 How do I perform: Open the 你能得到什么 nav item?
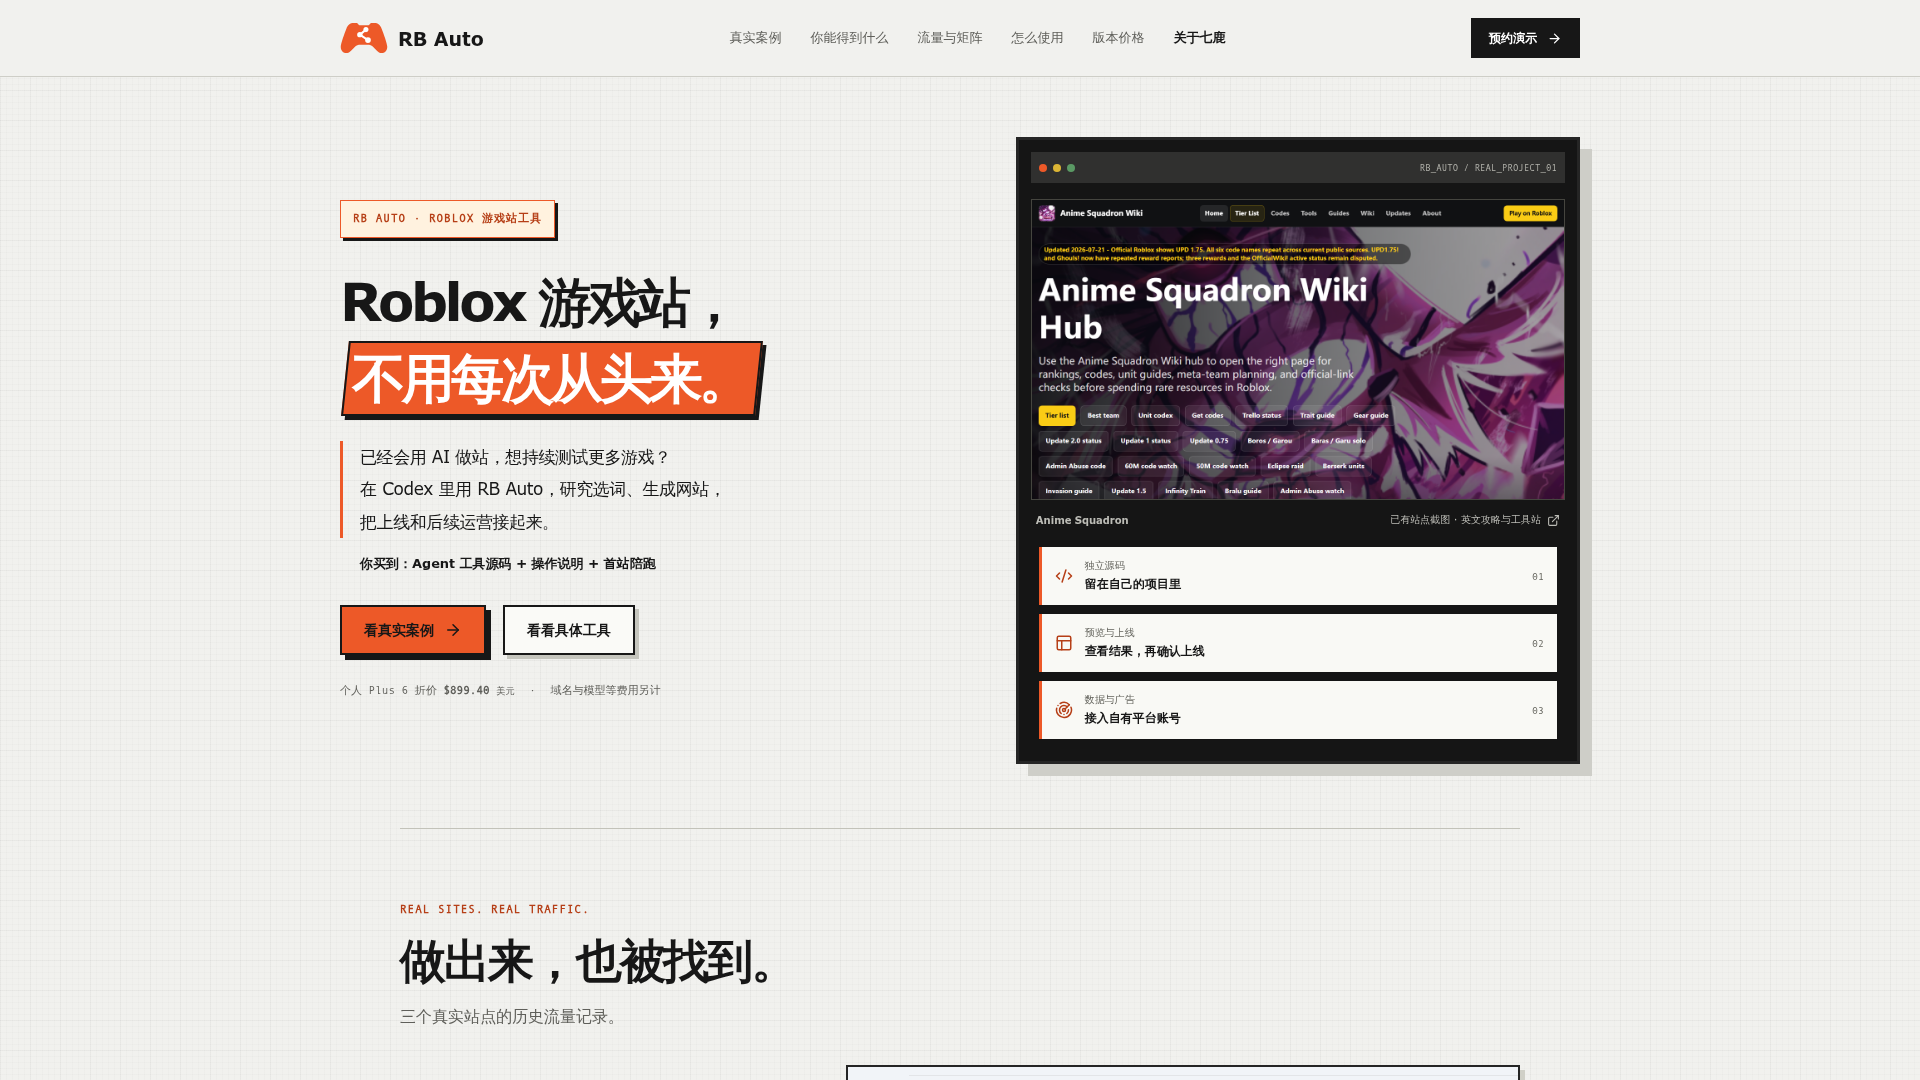pos(849,38)
